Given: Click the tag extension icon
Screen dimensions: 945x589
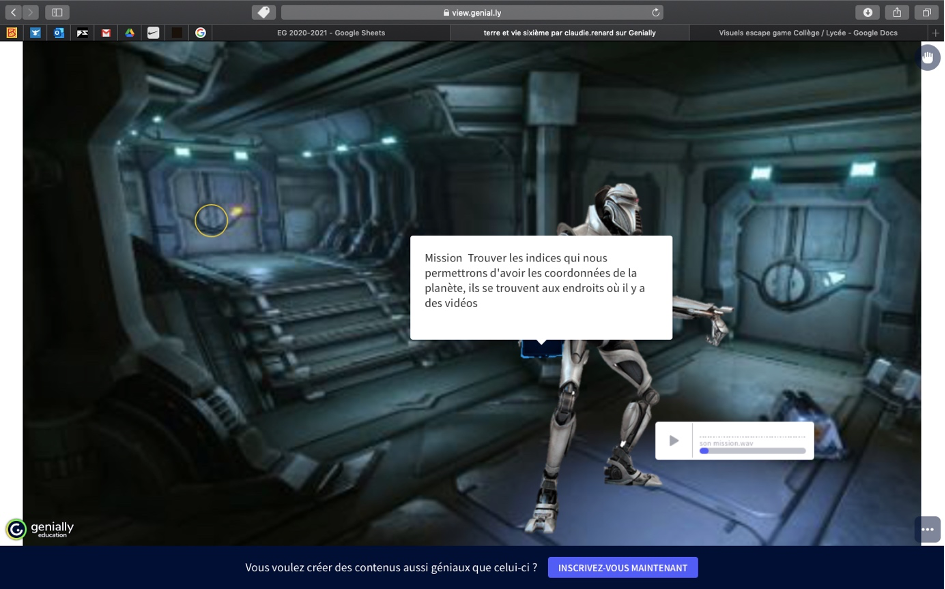Looking at the screenshot, I should tap(263, 12).
